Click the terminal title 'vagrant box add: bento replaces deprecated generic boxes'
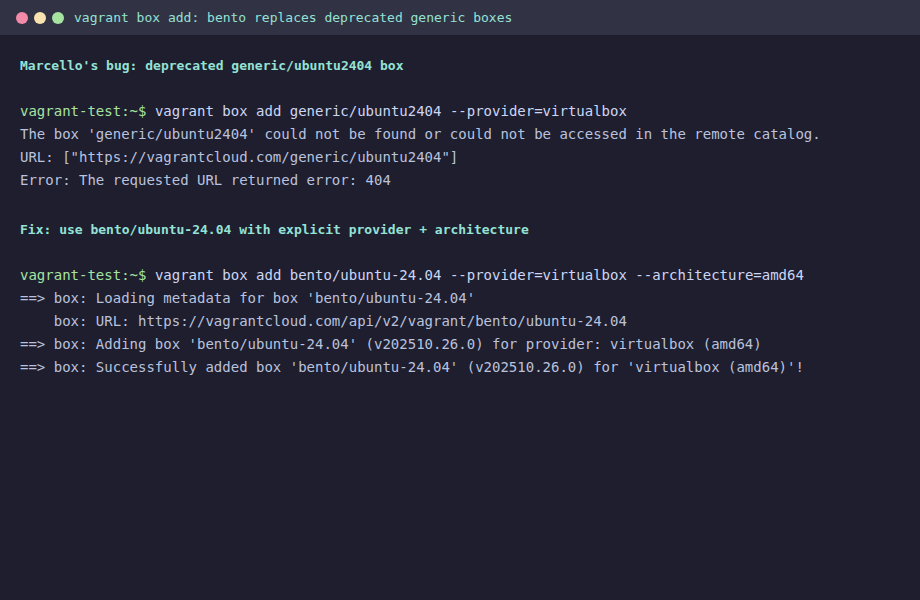Image resolution: width=920 pixels, height=600 pixels. pyautogui.click(x=293, y=18)
